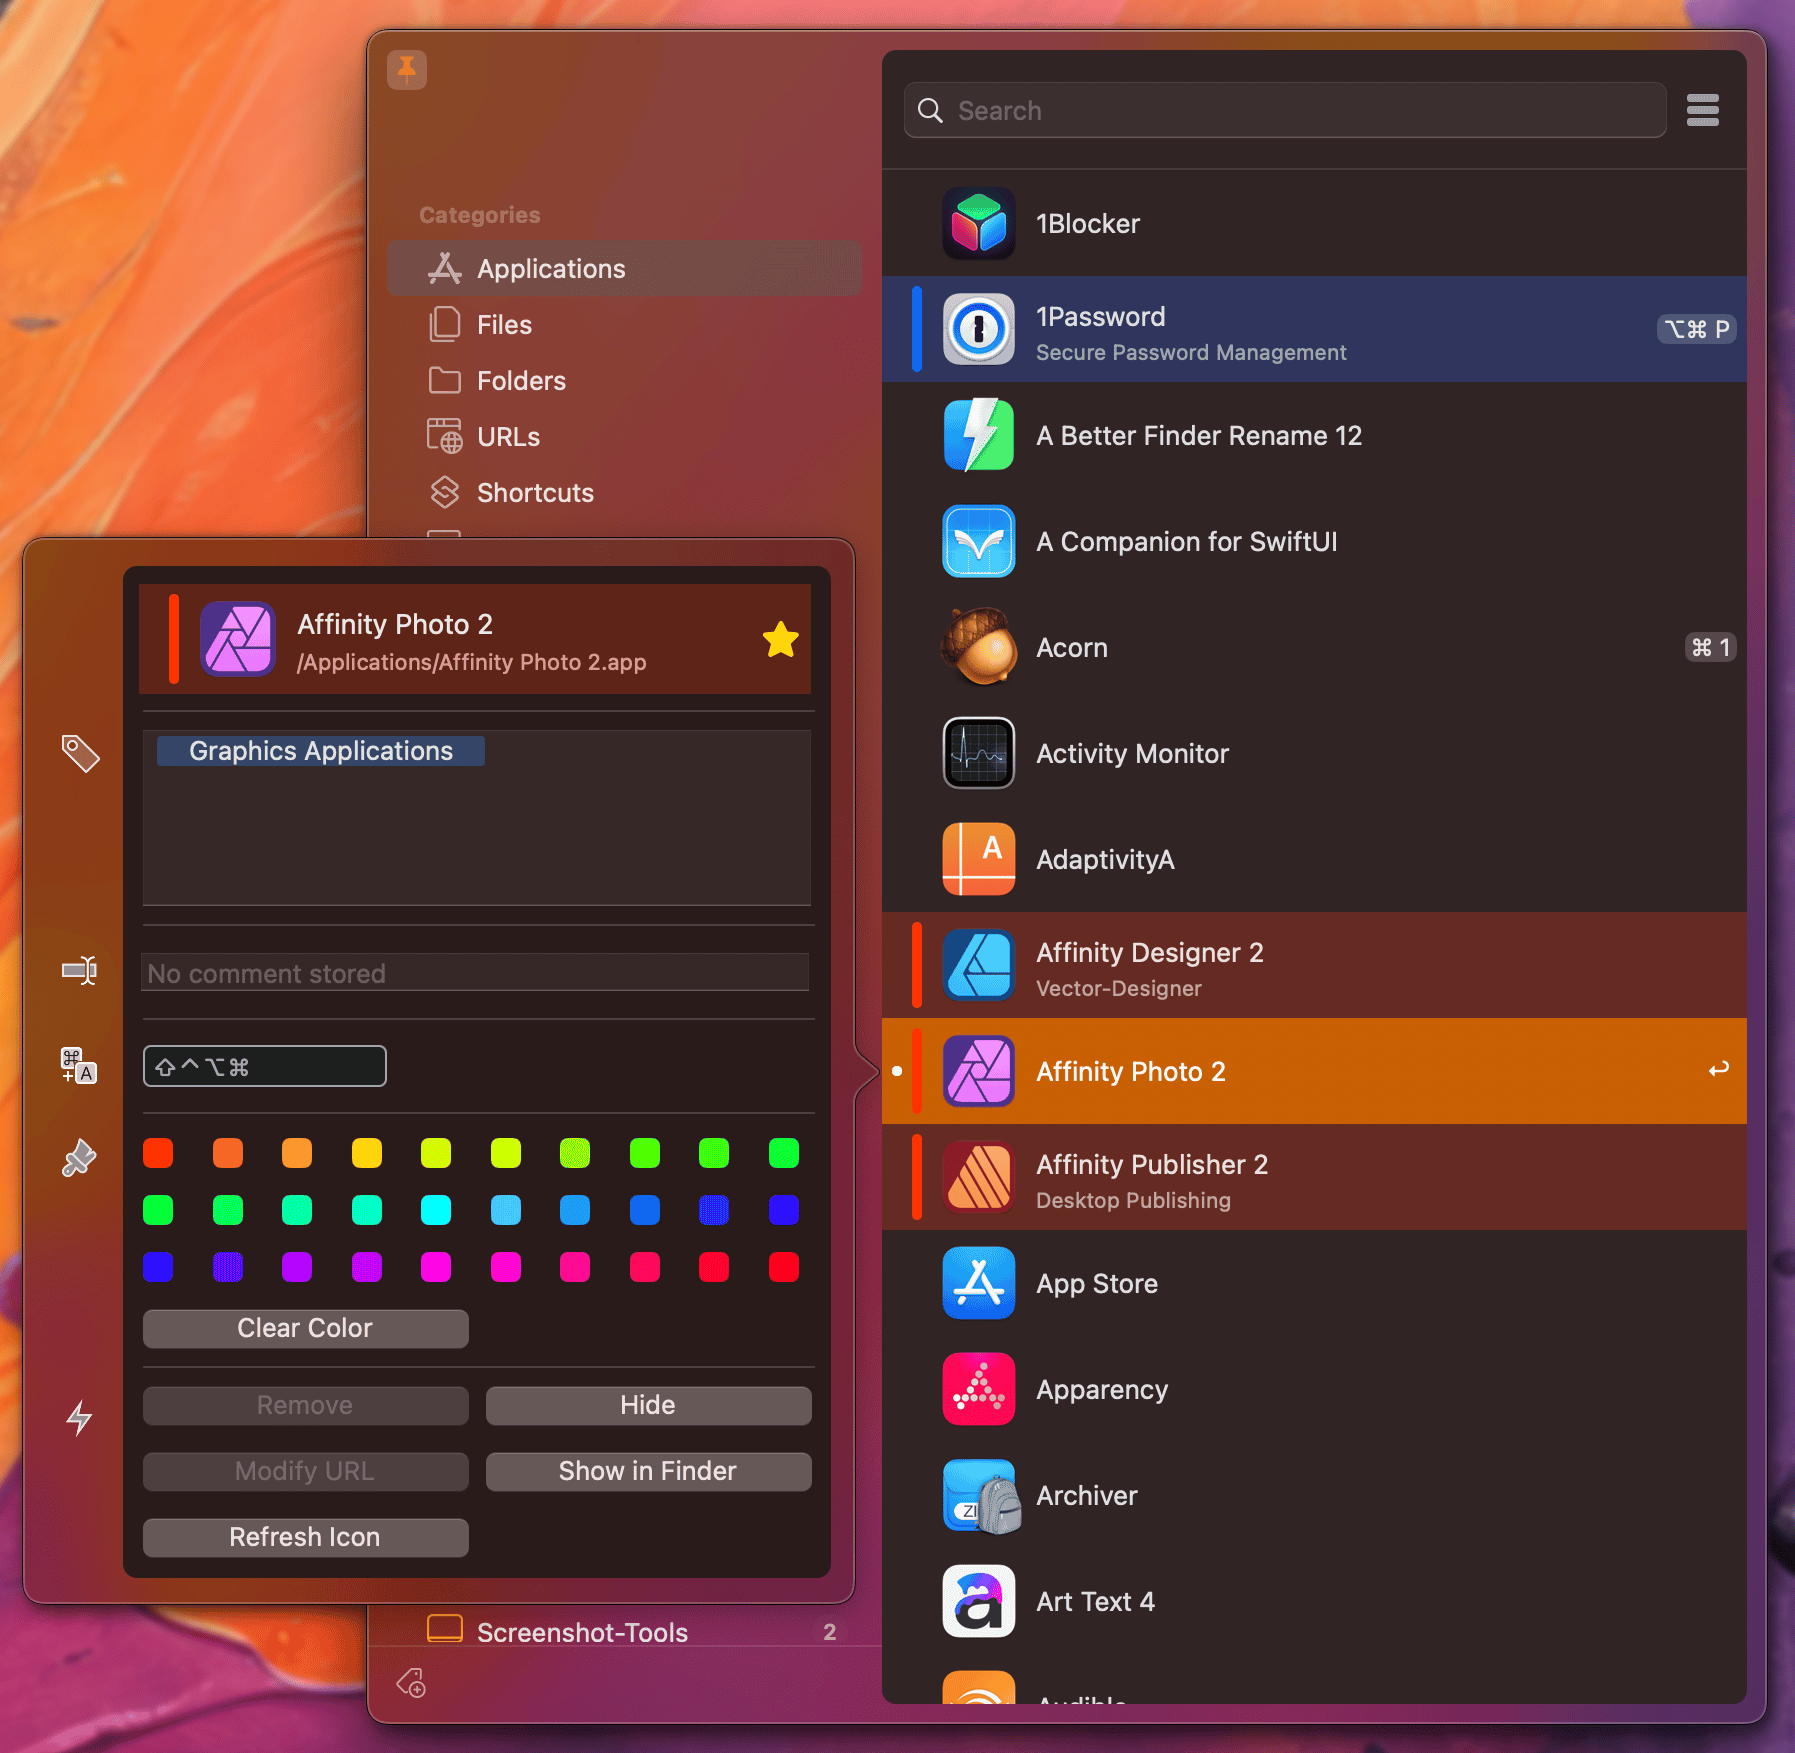Click the Show in Finder button
Screen dimensions: 1795x1753
click(x=648, y=1471)
